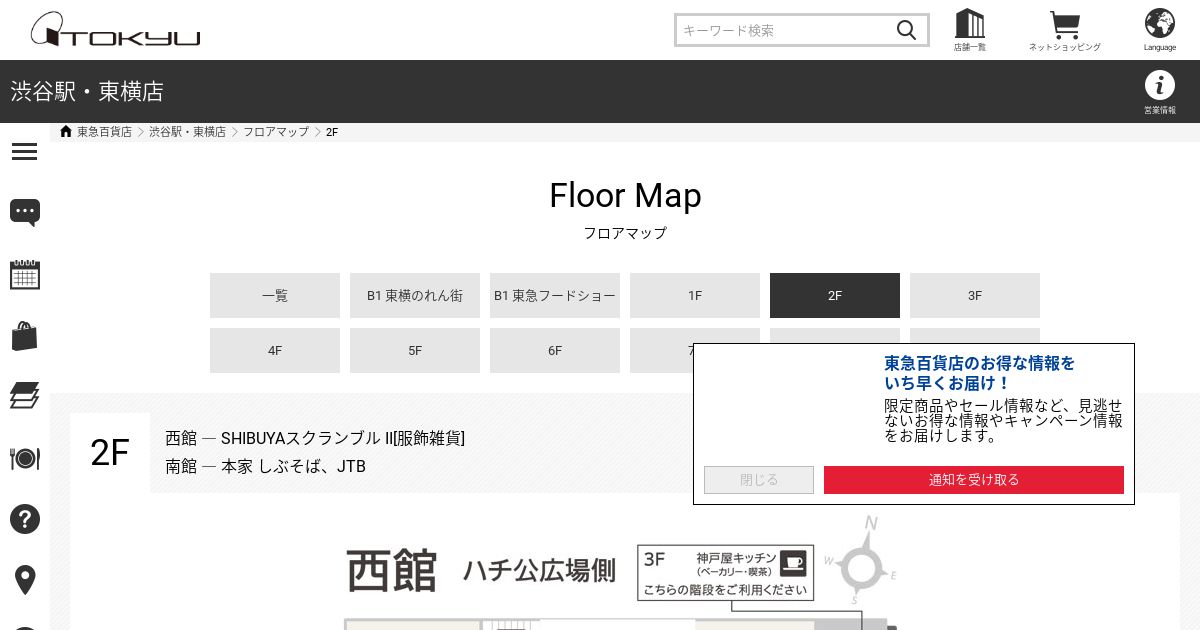1200x630 pixels.
Task: Click the stacked floors sidebar icon
Action: (x=25, y=396)
